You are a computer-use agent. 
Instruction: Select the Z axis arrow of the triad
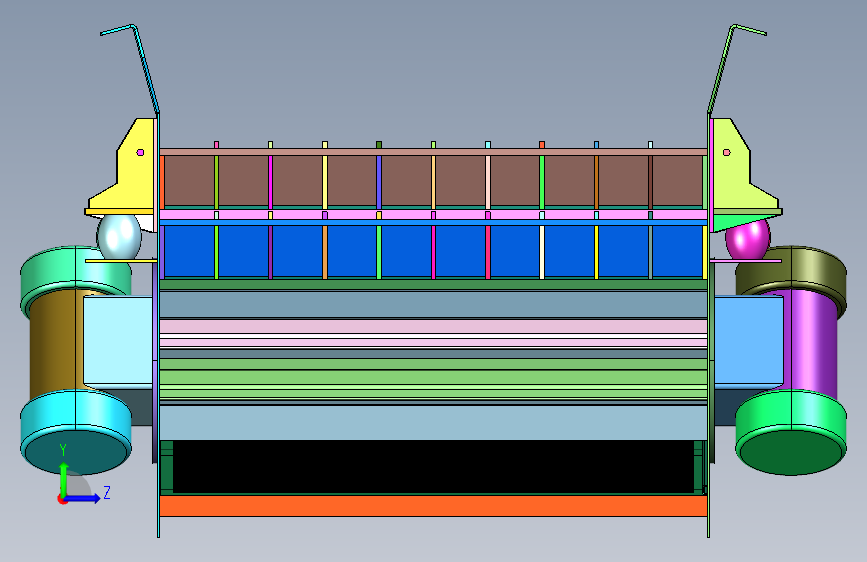pyautogui.click(x=84, y=498)
